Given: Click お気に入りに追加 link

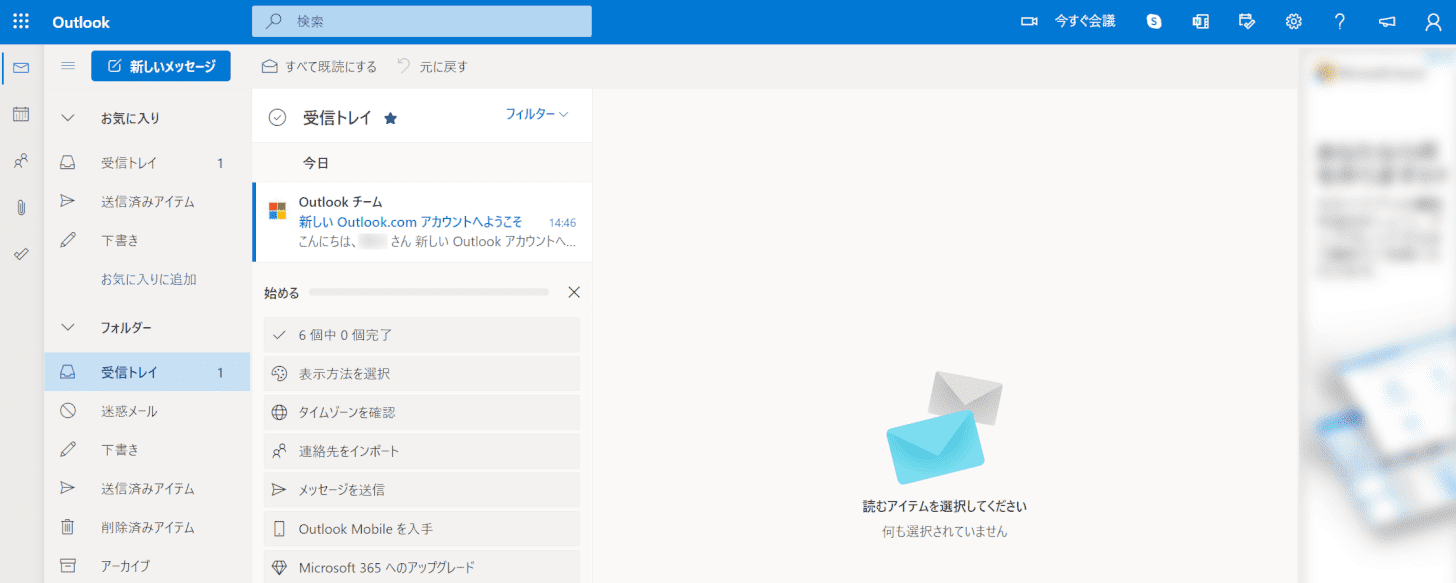Looking at the screenshot, I should [148, 280].
